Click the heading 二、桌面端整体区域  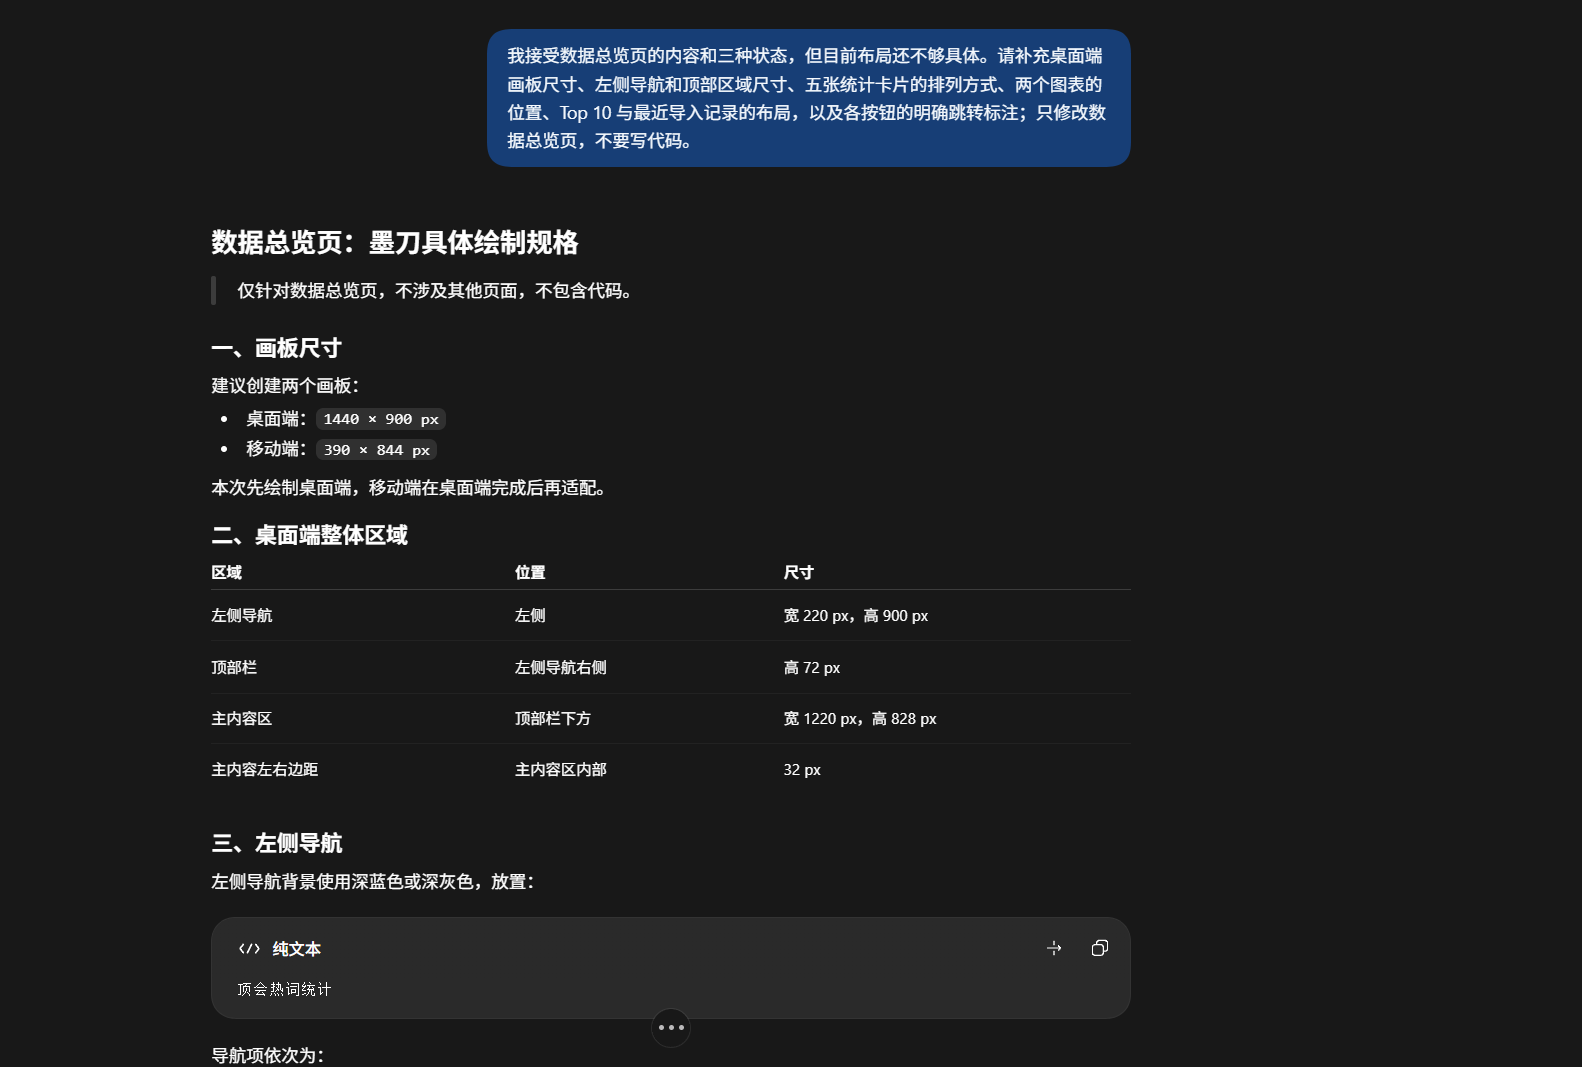point(309,535)
